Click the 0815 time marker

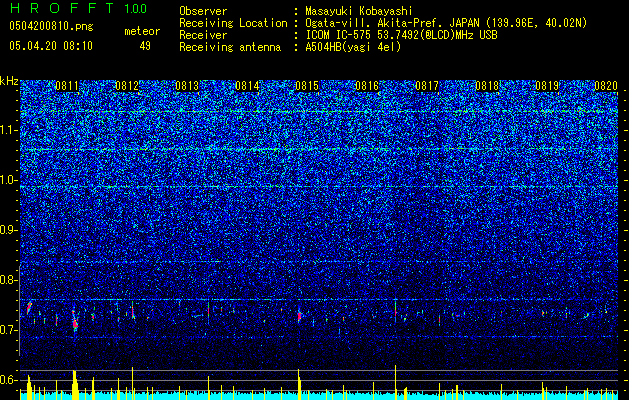[x=307, y=86]
